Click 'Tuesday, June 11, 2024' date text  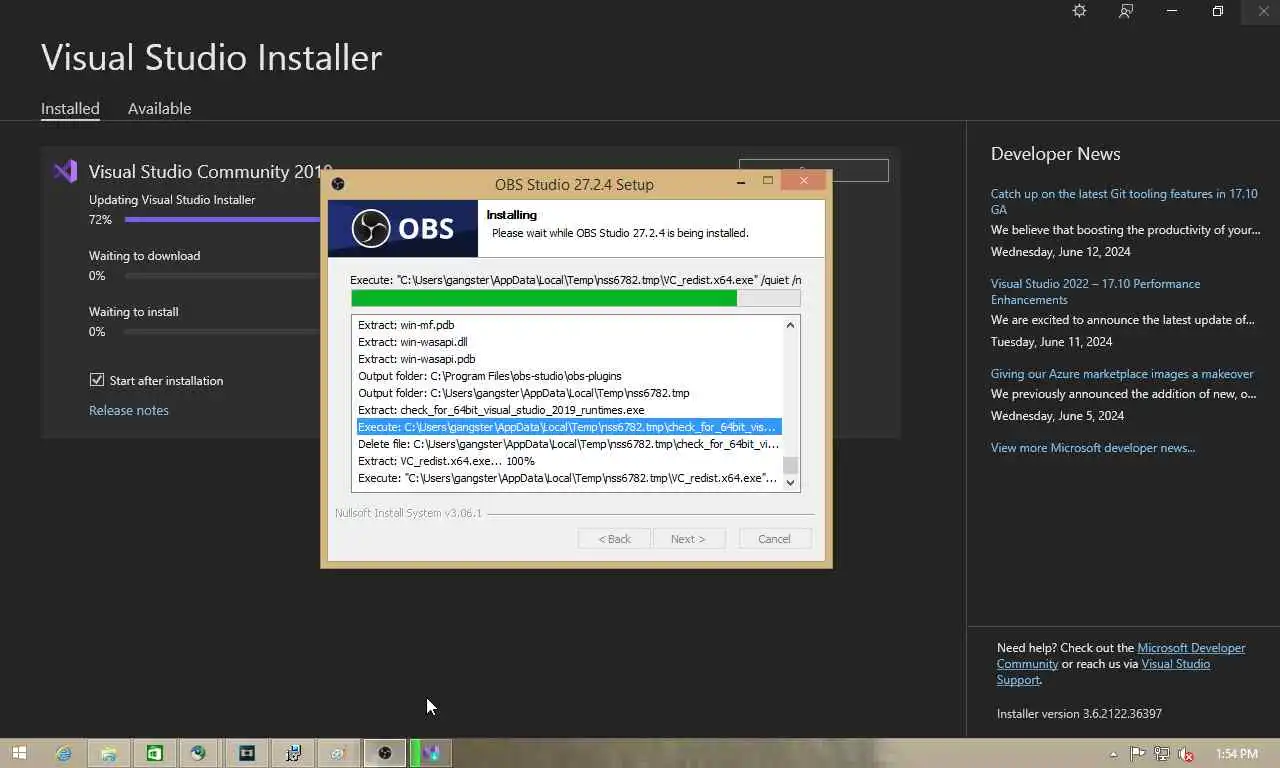(x=1051, y=341)
